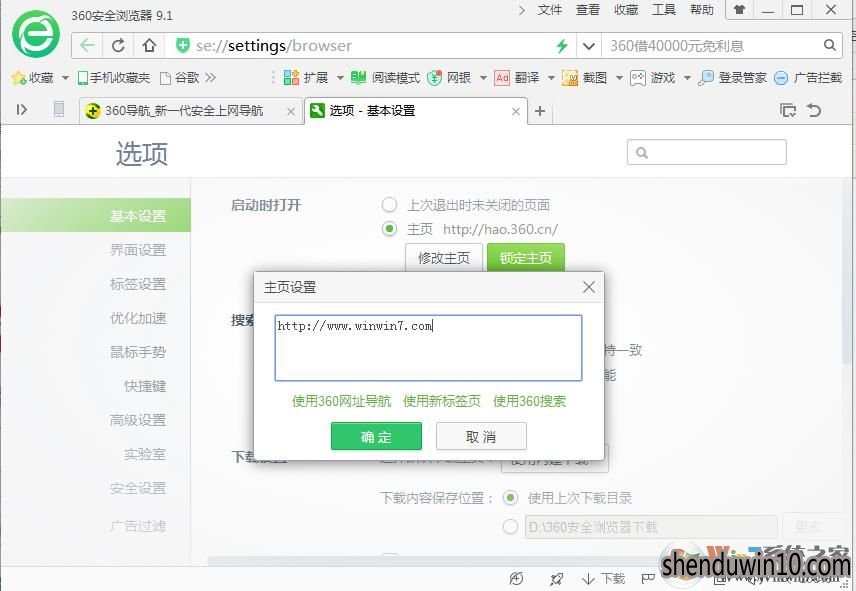Click 锁定主页 button

point(526,258)
